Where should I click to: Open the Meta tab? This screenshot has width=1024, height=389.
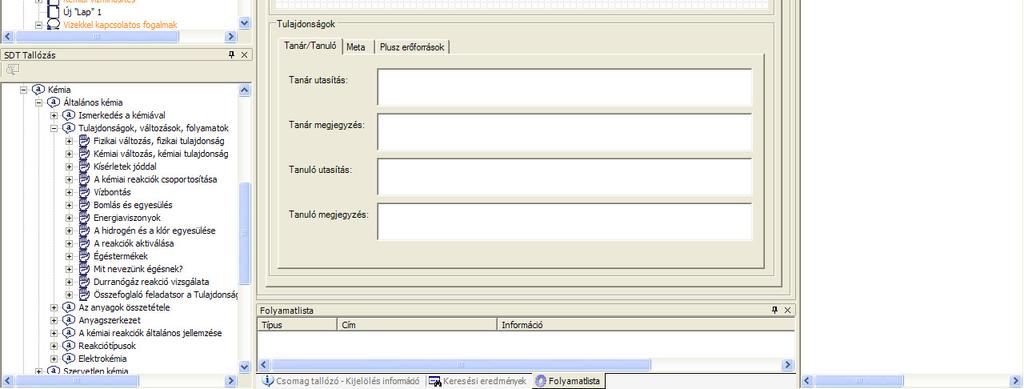pos(356,47)
